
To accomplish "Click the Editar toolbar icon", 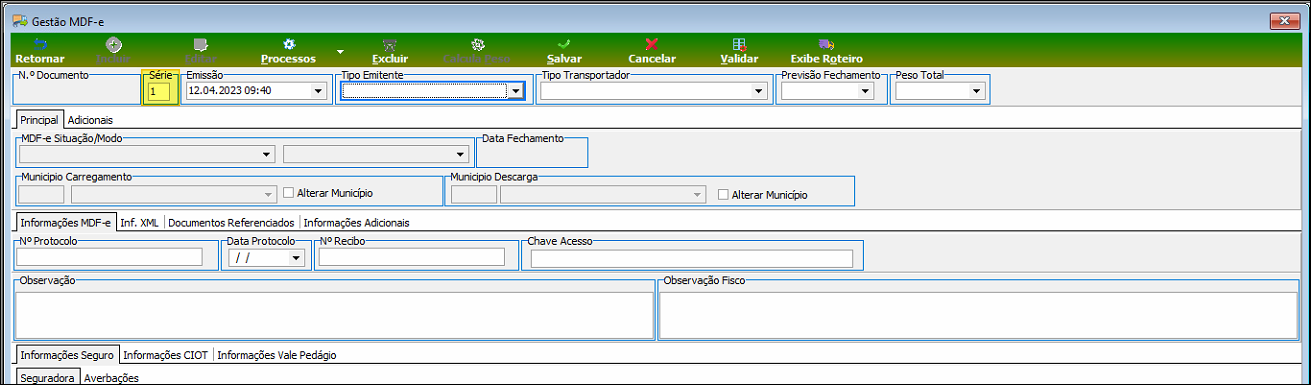I will pyautogui.click(x=201, y=44).
